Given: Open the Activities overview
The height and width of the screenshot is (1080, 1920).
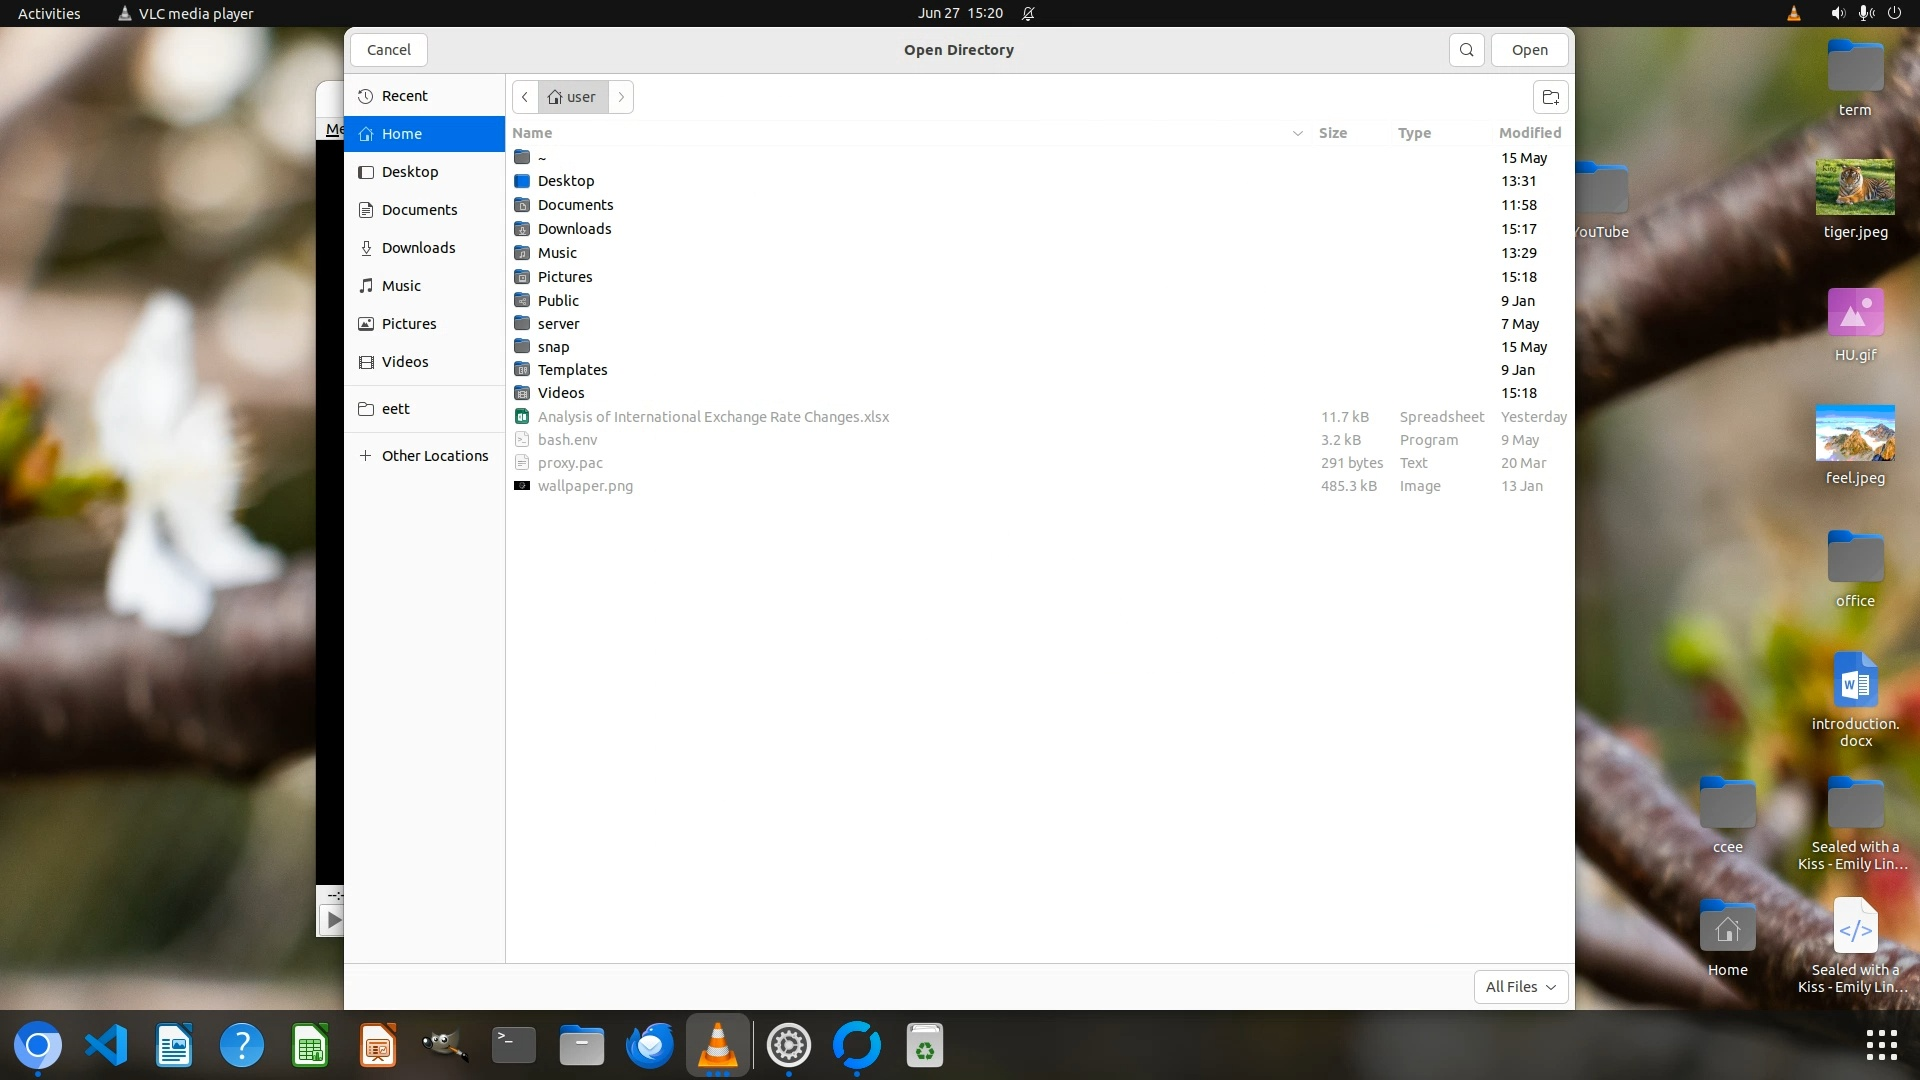Looking at the screenshot, I should [49, 13].
